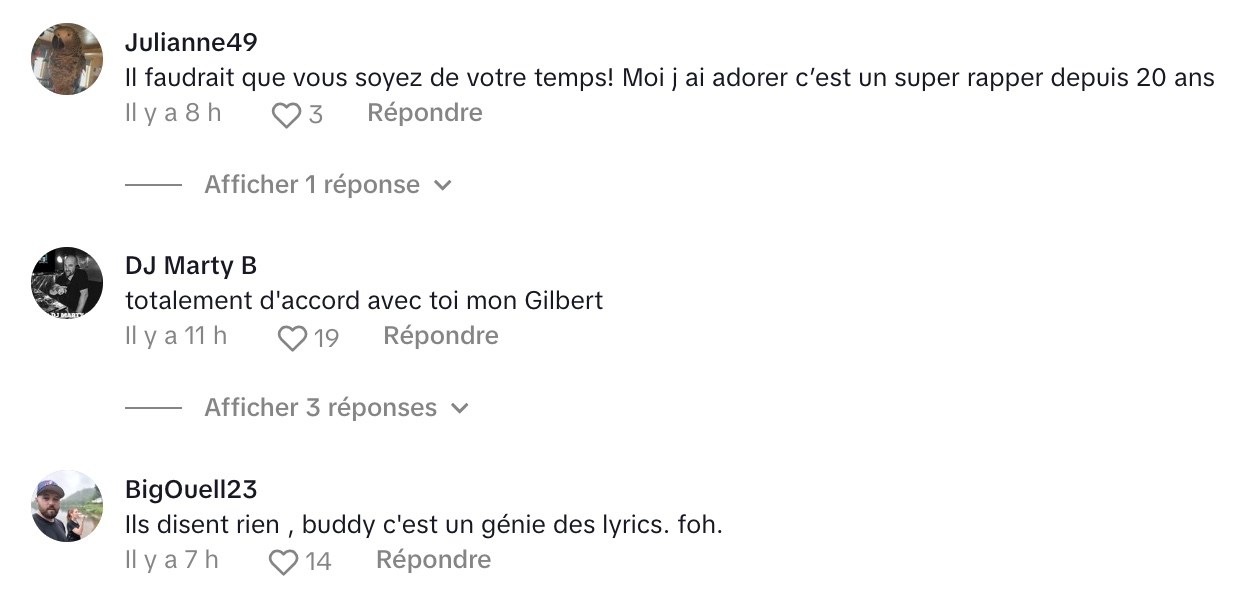The image size is (1256, 590).
Task: Choose Répondre below BigOuell23's comment
Action: [433, 560]
